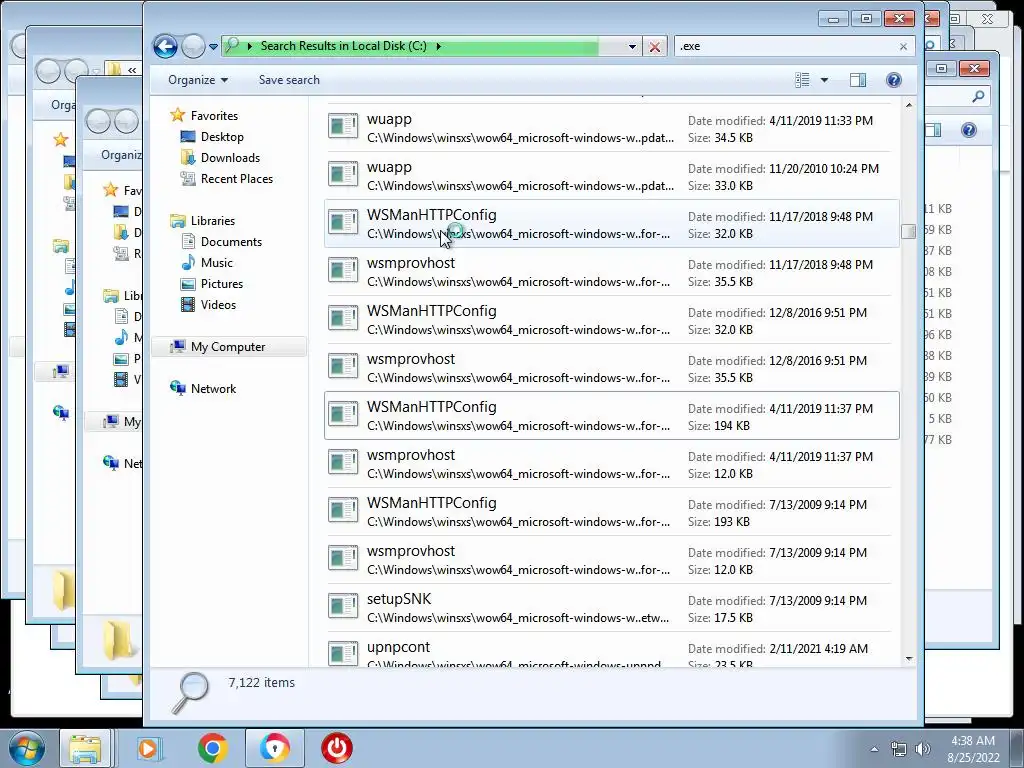Open the volume speaker tray icon
1024x768 pixels.
click(923, 749)
